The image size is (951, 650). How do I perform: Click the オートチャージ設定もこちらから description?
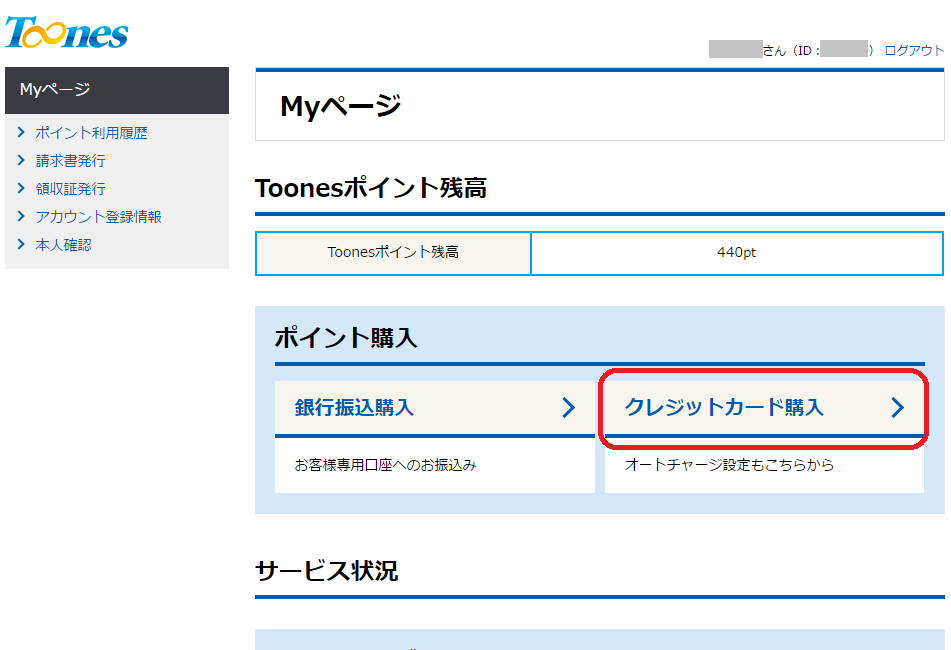[729, 465]
